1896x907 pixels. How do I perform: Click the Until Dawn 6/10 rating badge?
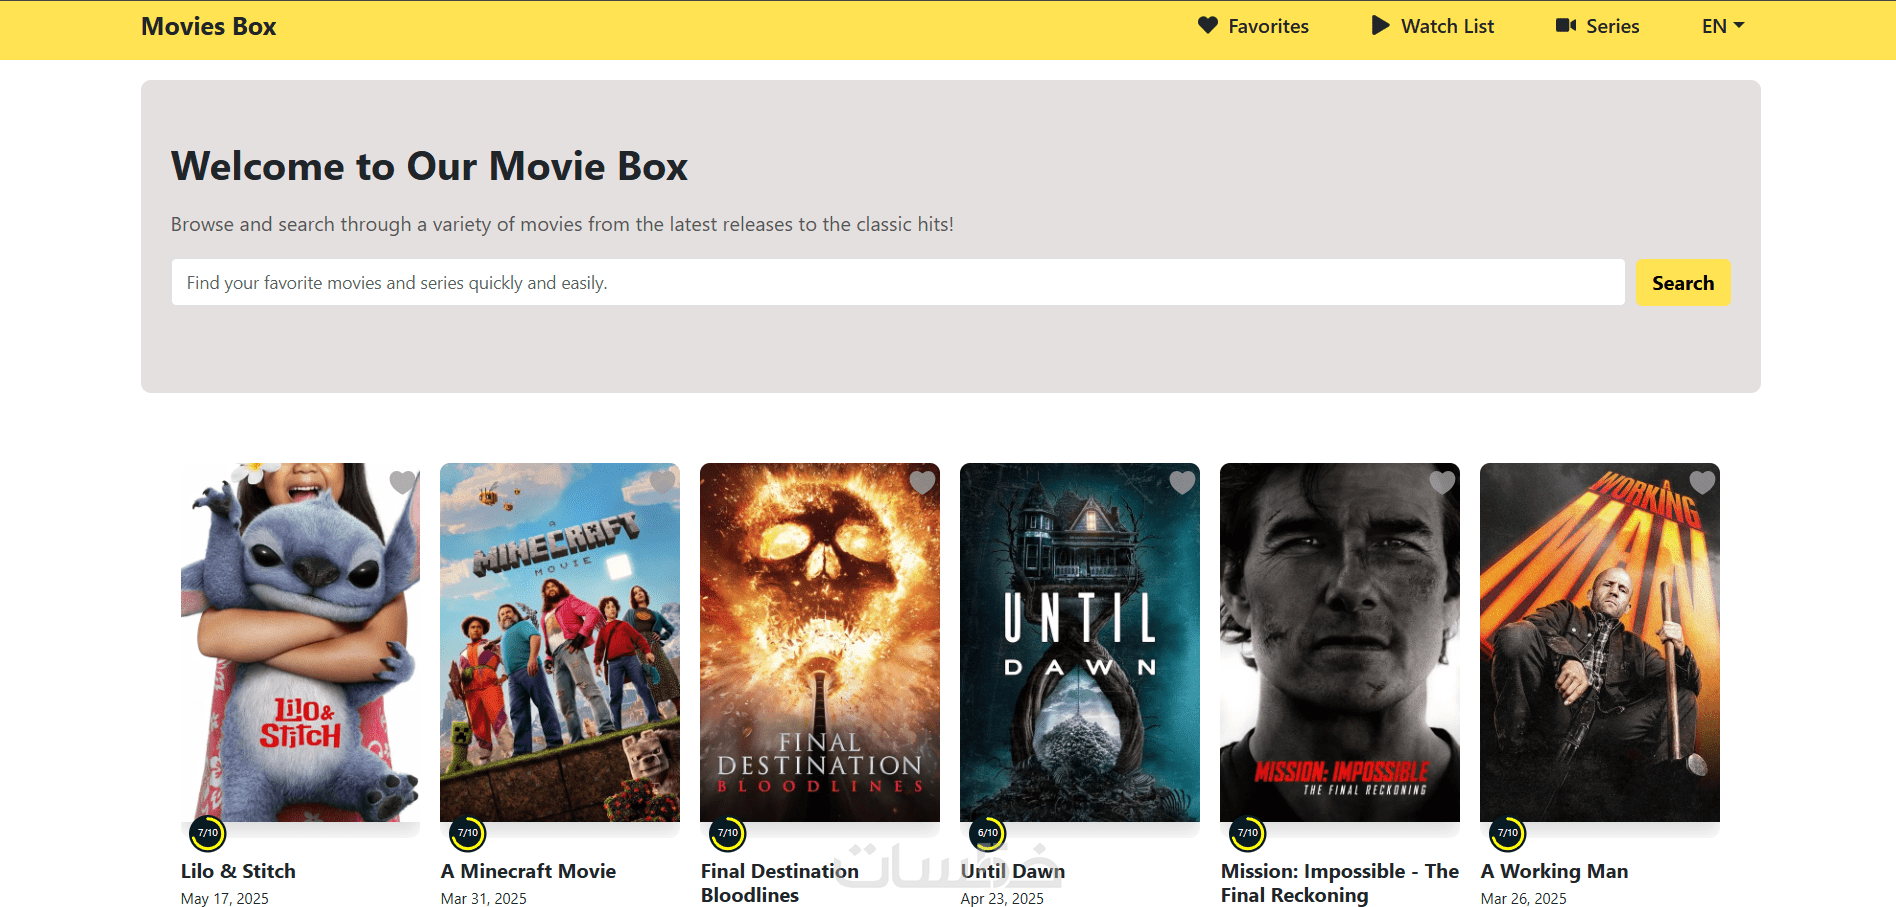point(988,833)
